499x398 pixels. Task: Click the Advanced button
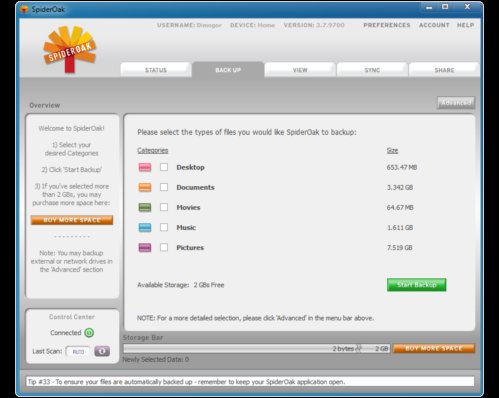[456, 103]
